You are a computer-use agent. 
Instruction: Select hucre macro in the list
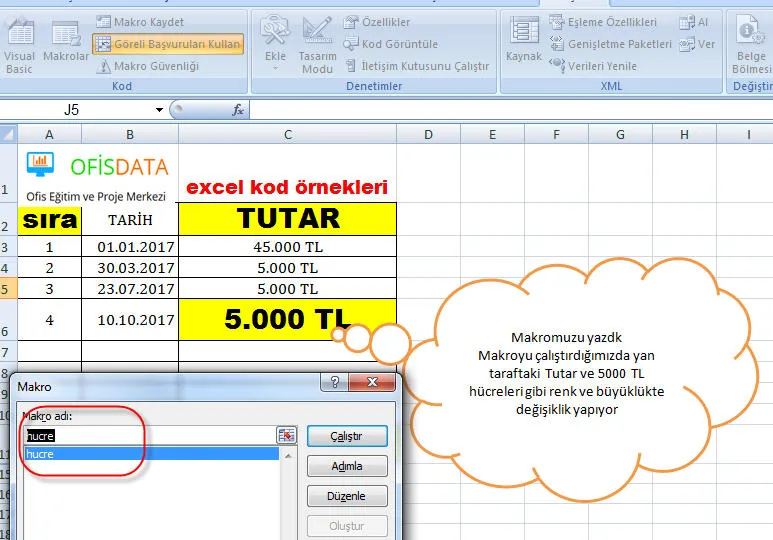coord(150,454)
